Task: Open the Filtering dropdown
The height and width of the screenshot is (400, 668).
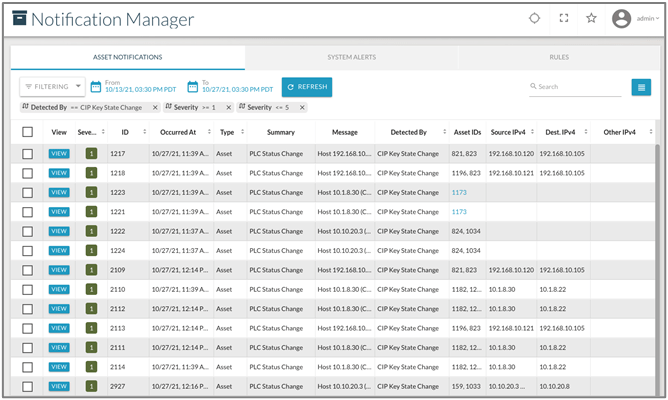Action: tap(52, 86)
